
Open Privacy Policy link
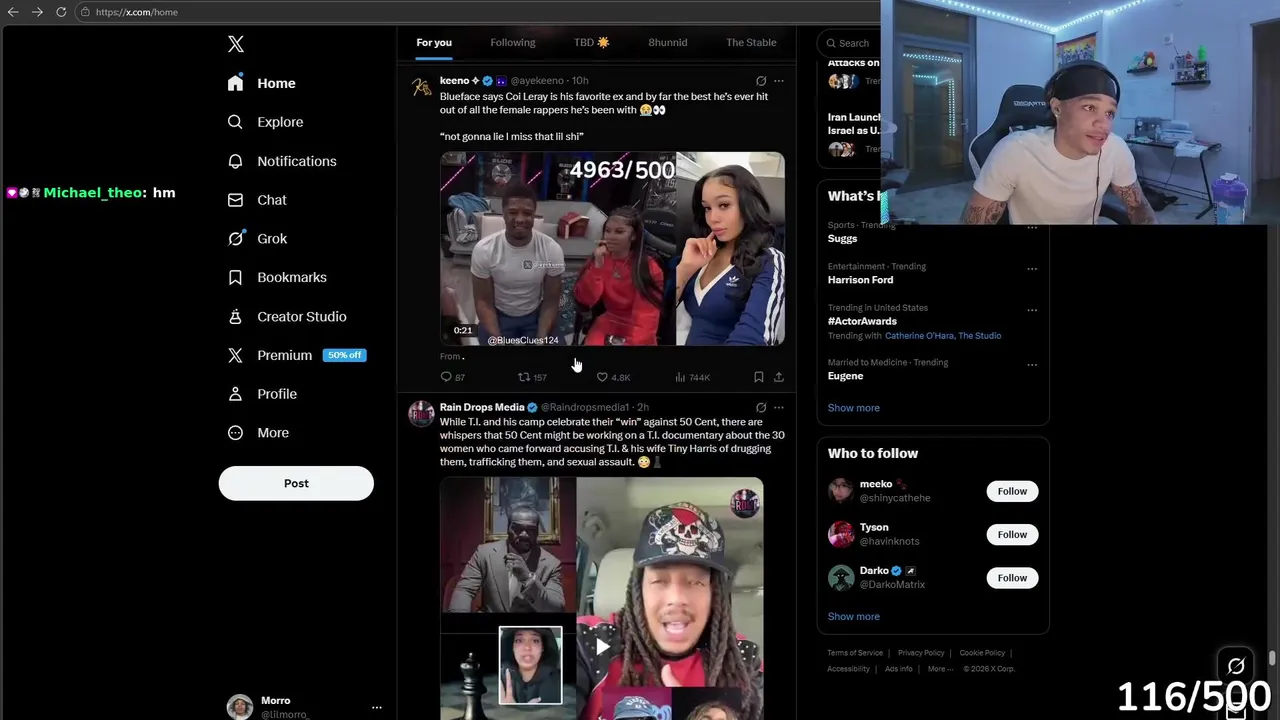coord(921,653)
